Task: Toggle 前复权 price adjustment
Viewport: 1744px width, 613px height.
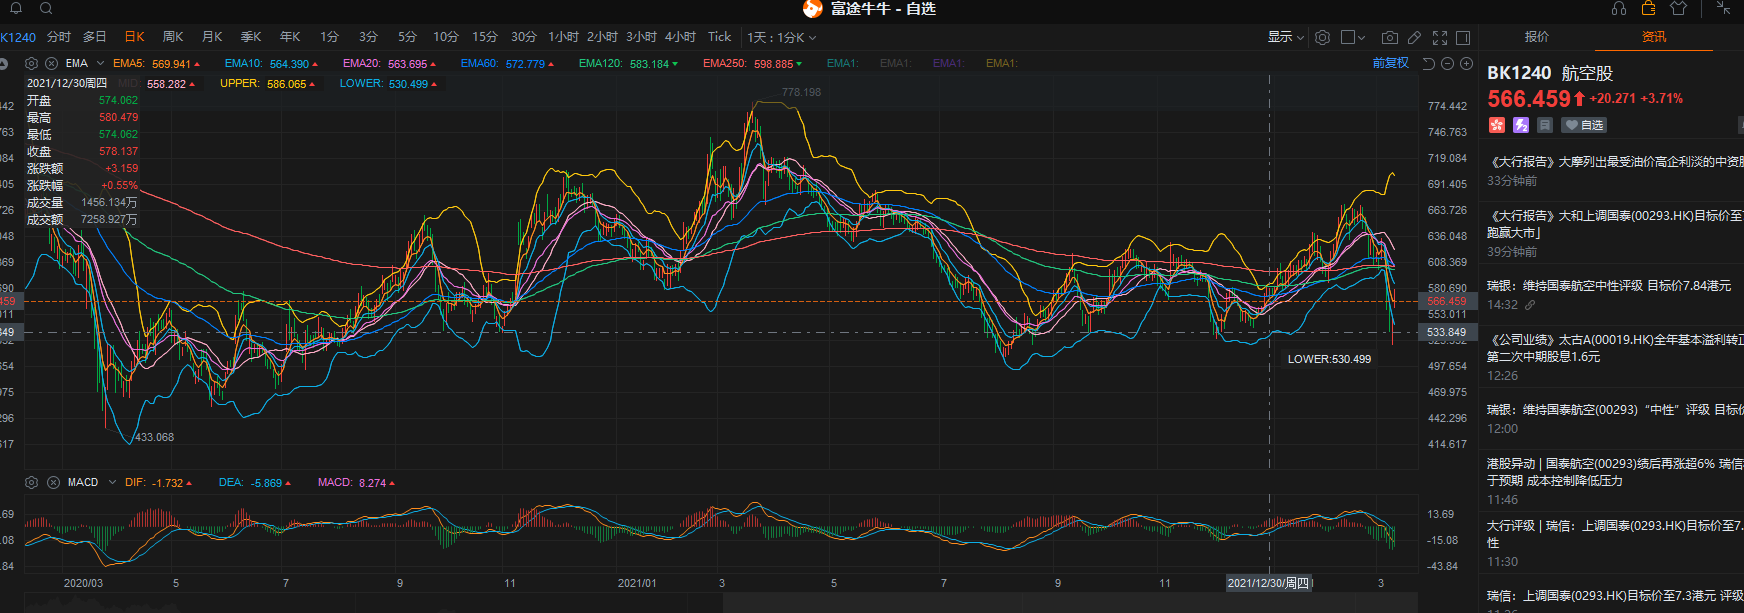Action: click(x=1391, y=63)
